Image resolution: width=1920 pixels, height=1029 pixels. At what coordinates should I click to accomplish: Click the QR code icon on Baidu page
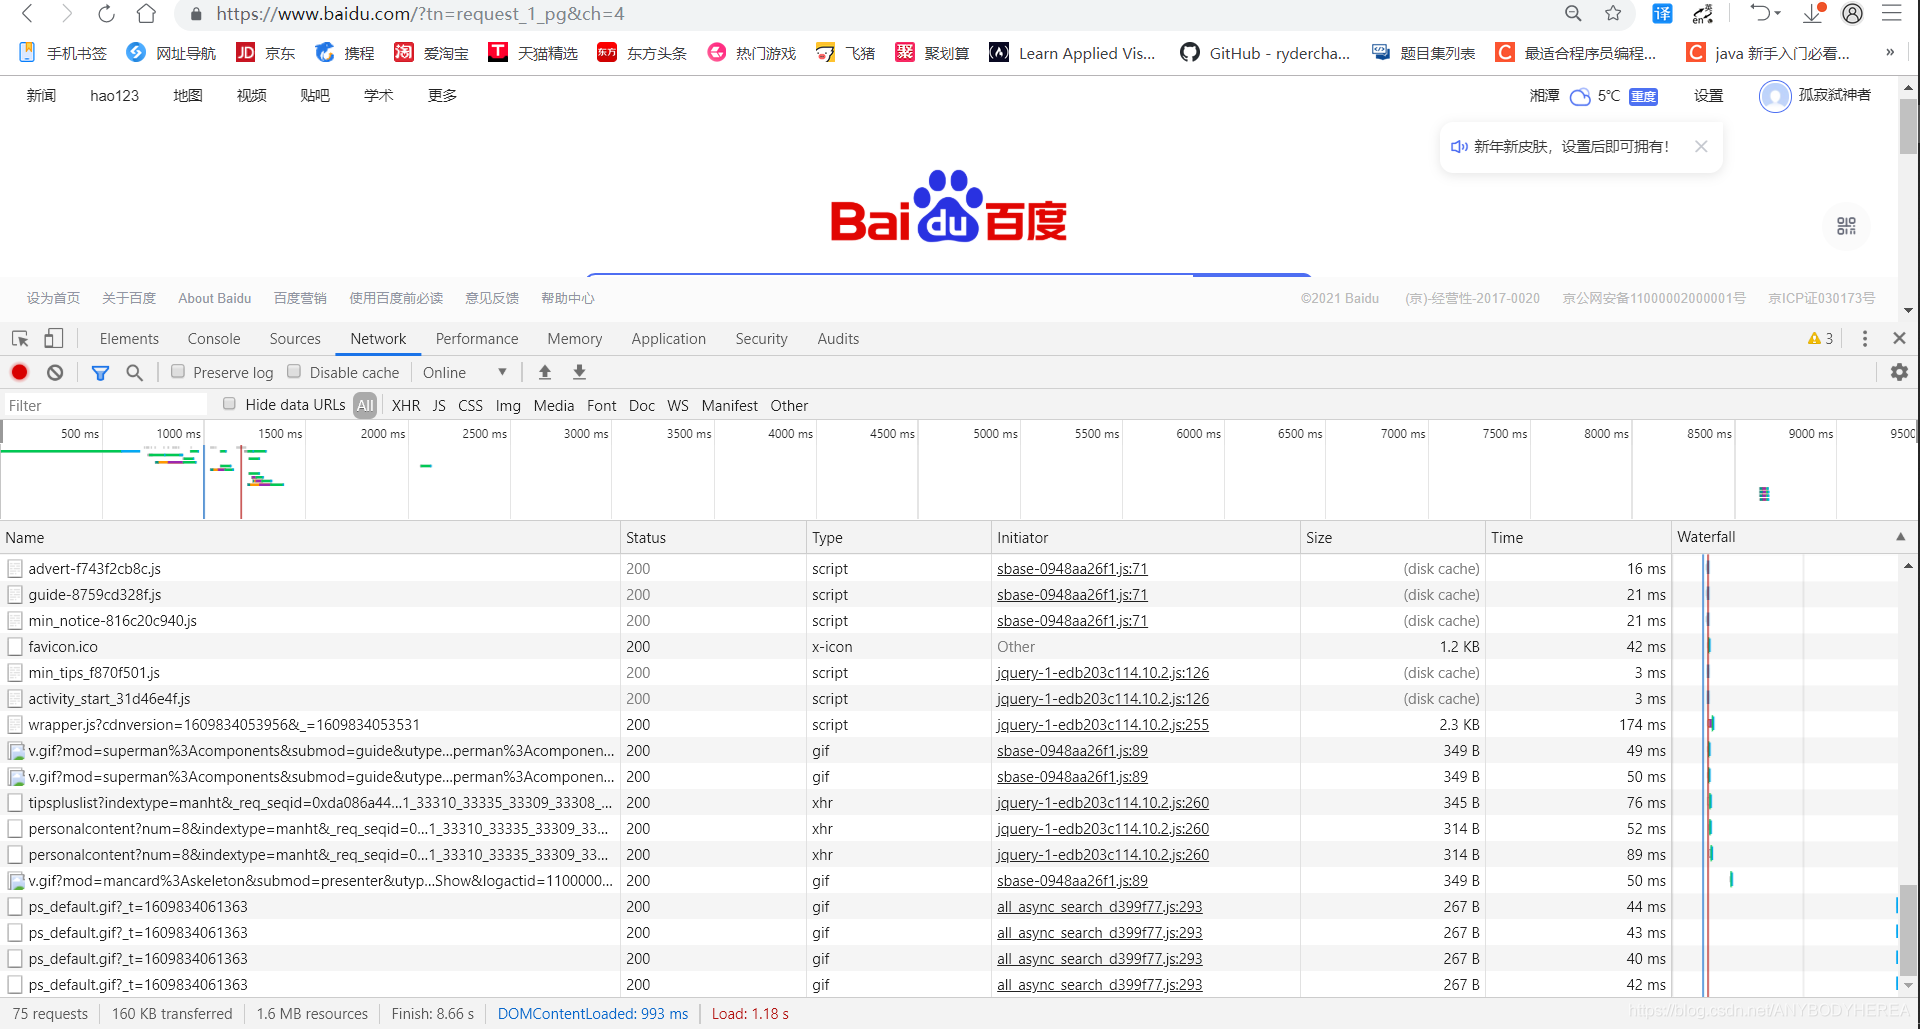pos(1846,226)
